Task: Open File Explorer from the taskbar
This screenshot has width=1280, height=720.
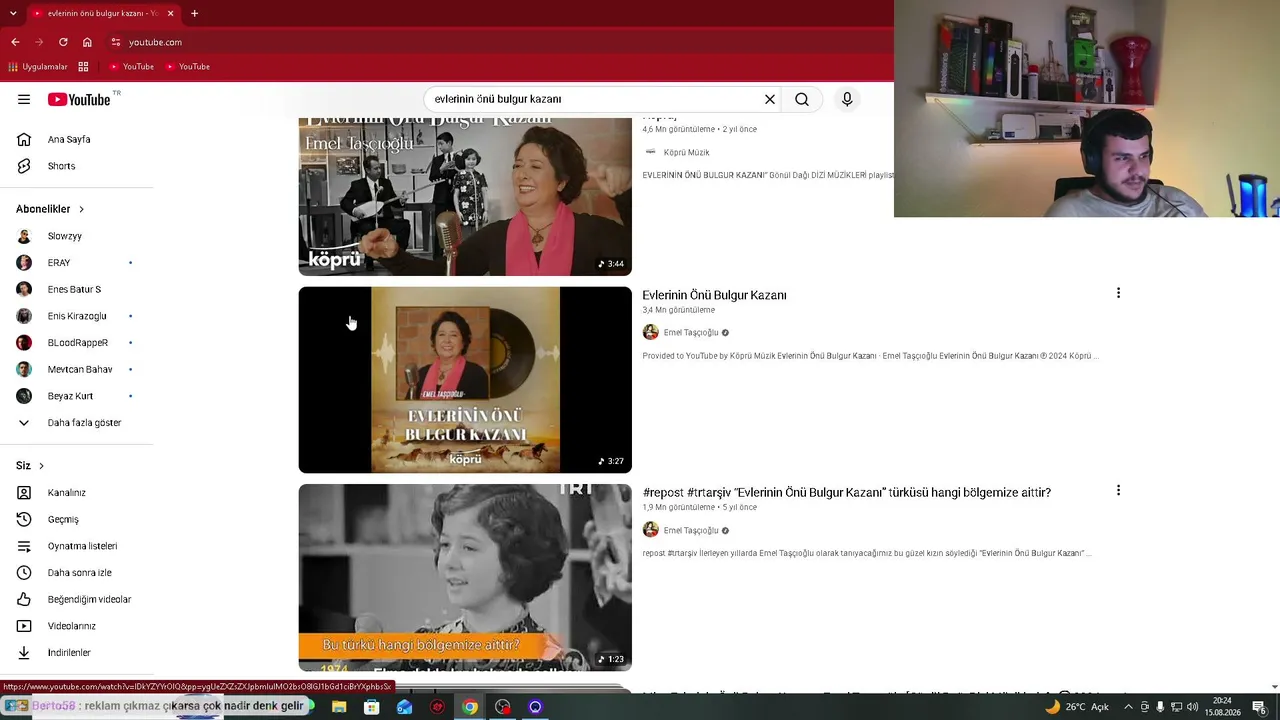Action: click(339, 707)
